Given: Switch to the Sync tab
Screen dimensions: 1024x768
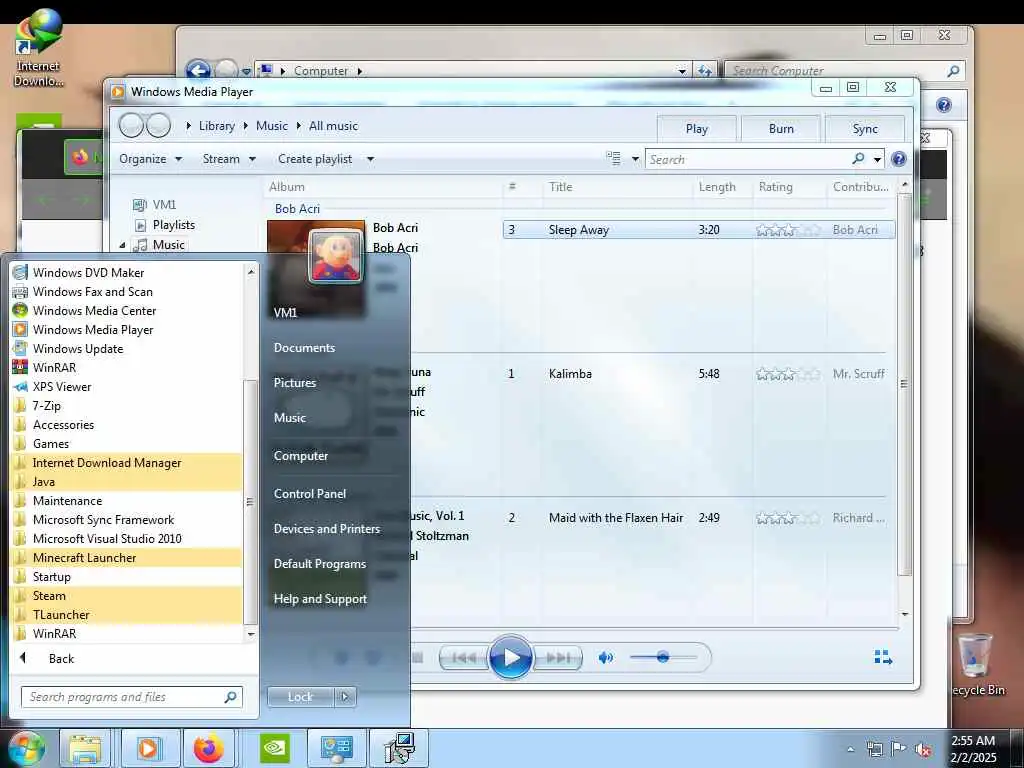Looking at the screenshot, I should [x=865, y=129].
